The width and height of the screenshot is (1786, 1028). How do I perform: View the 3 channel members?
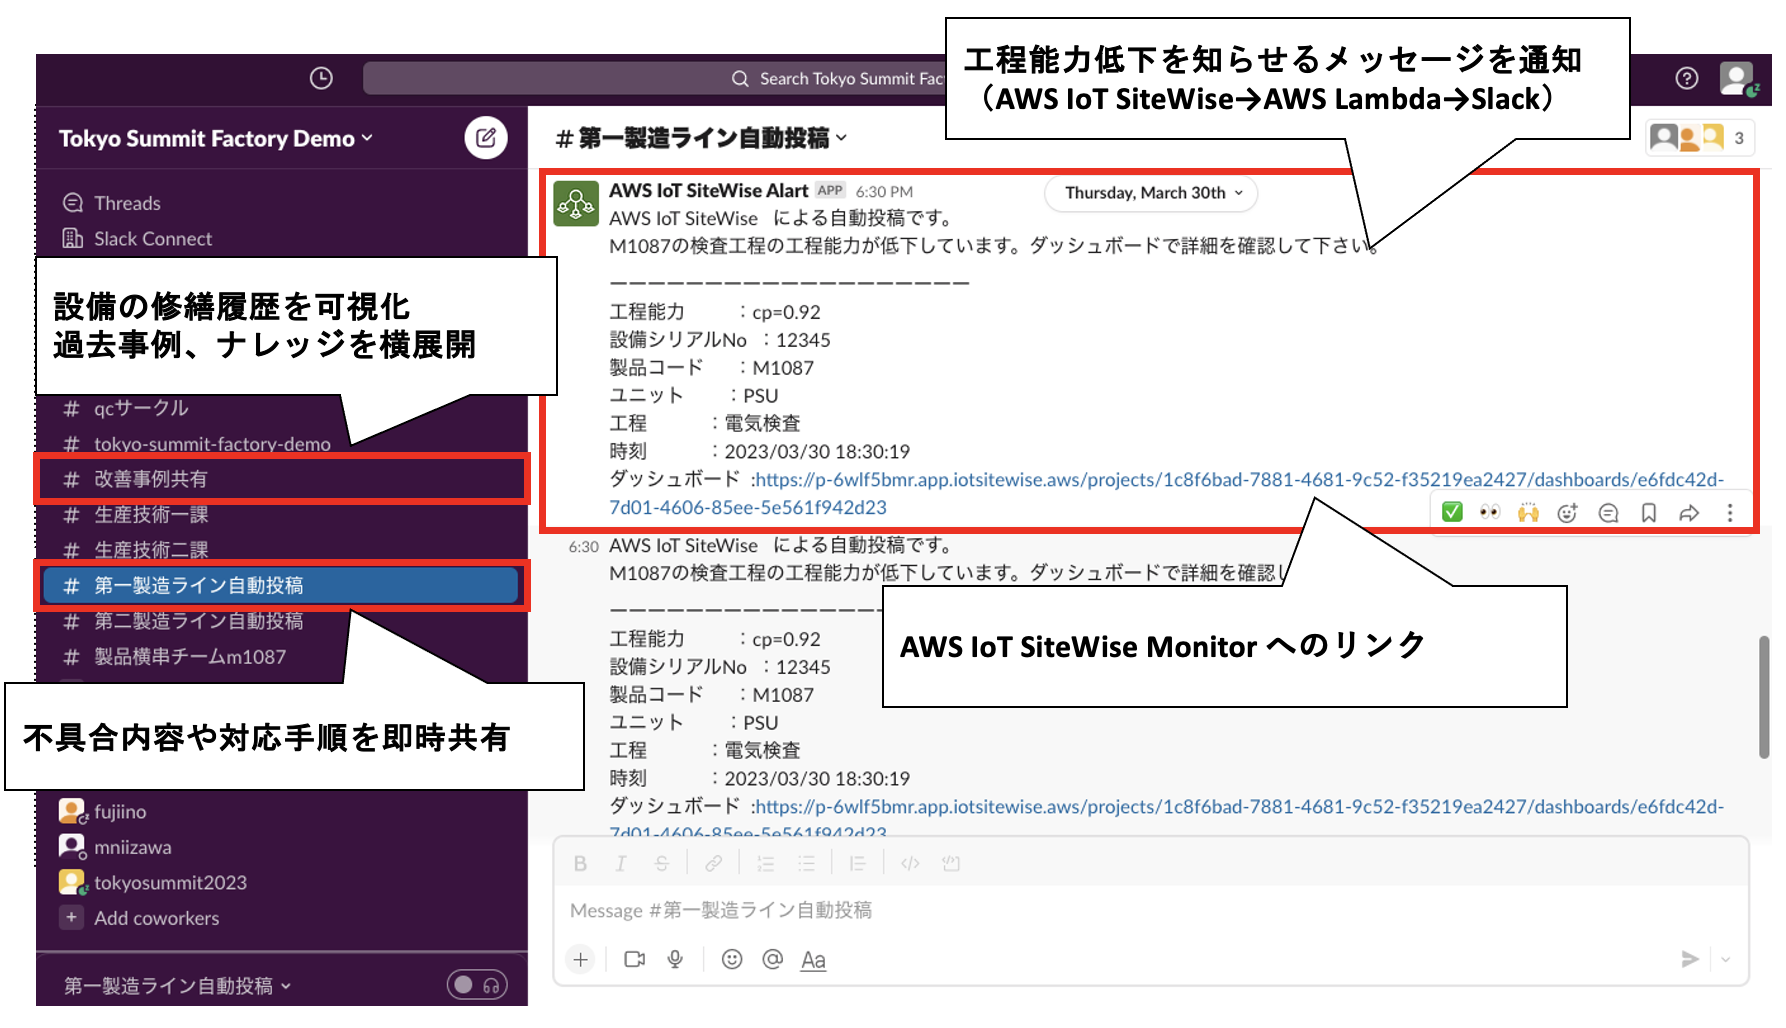coord(1700,138)
